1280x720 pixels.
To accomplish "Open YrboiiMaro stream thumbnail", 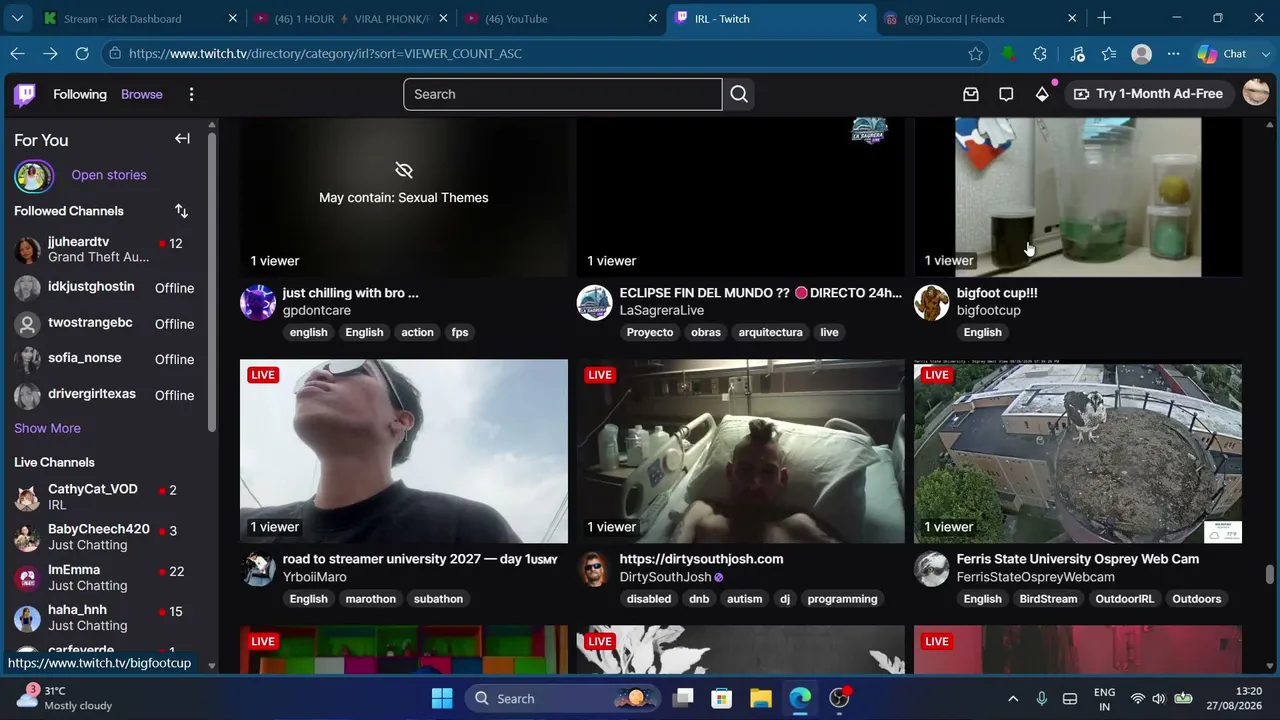I will click(404, 451).
